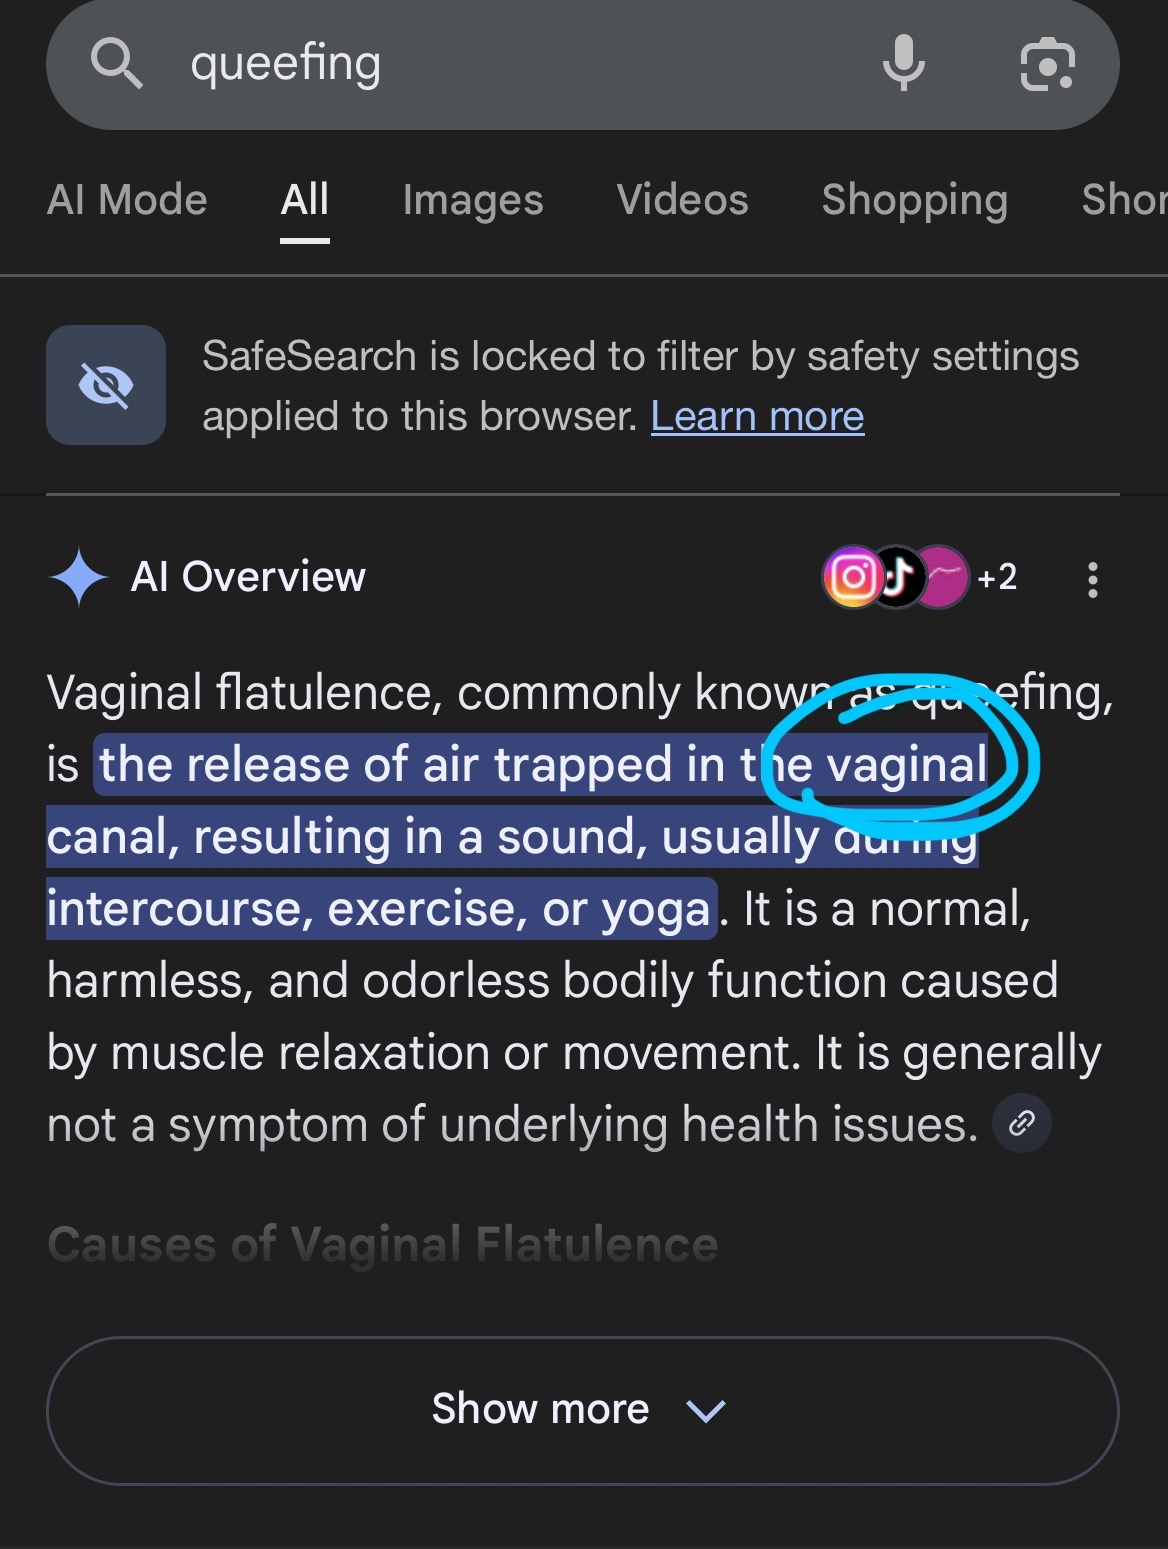Image resolution: width=1168 pixels, height=1549 pixels.
Task: Follow the SafeSearch Learn more link
Action: pos(757,416)
